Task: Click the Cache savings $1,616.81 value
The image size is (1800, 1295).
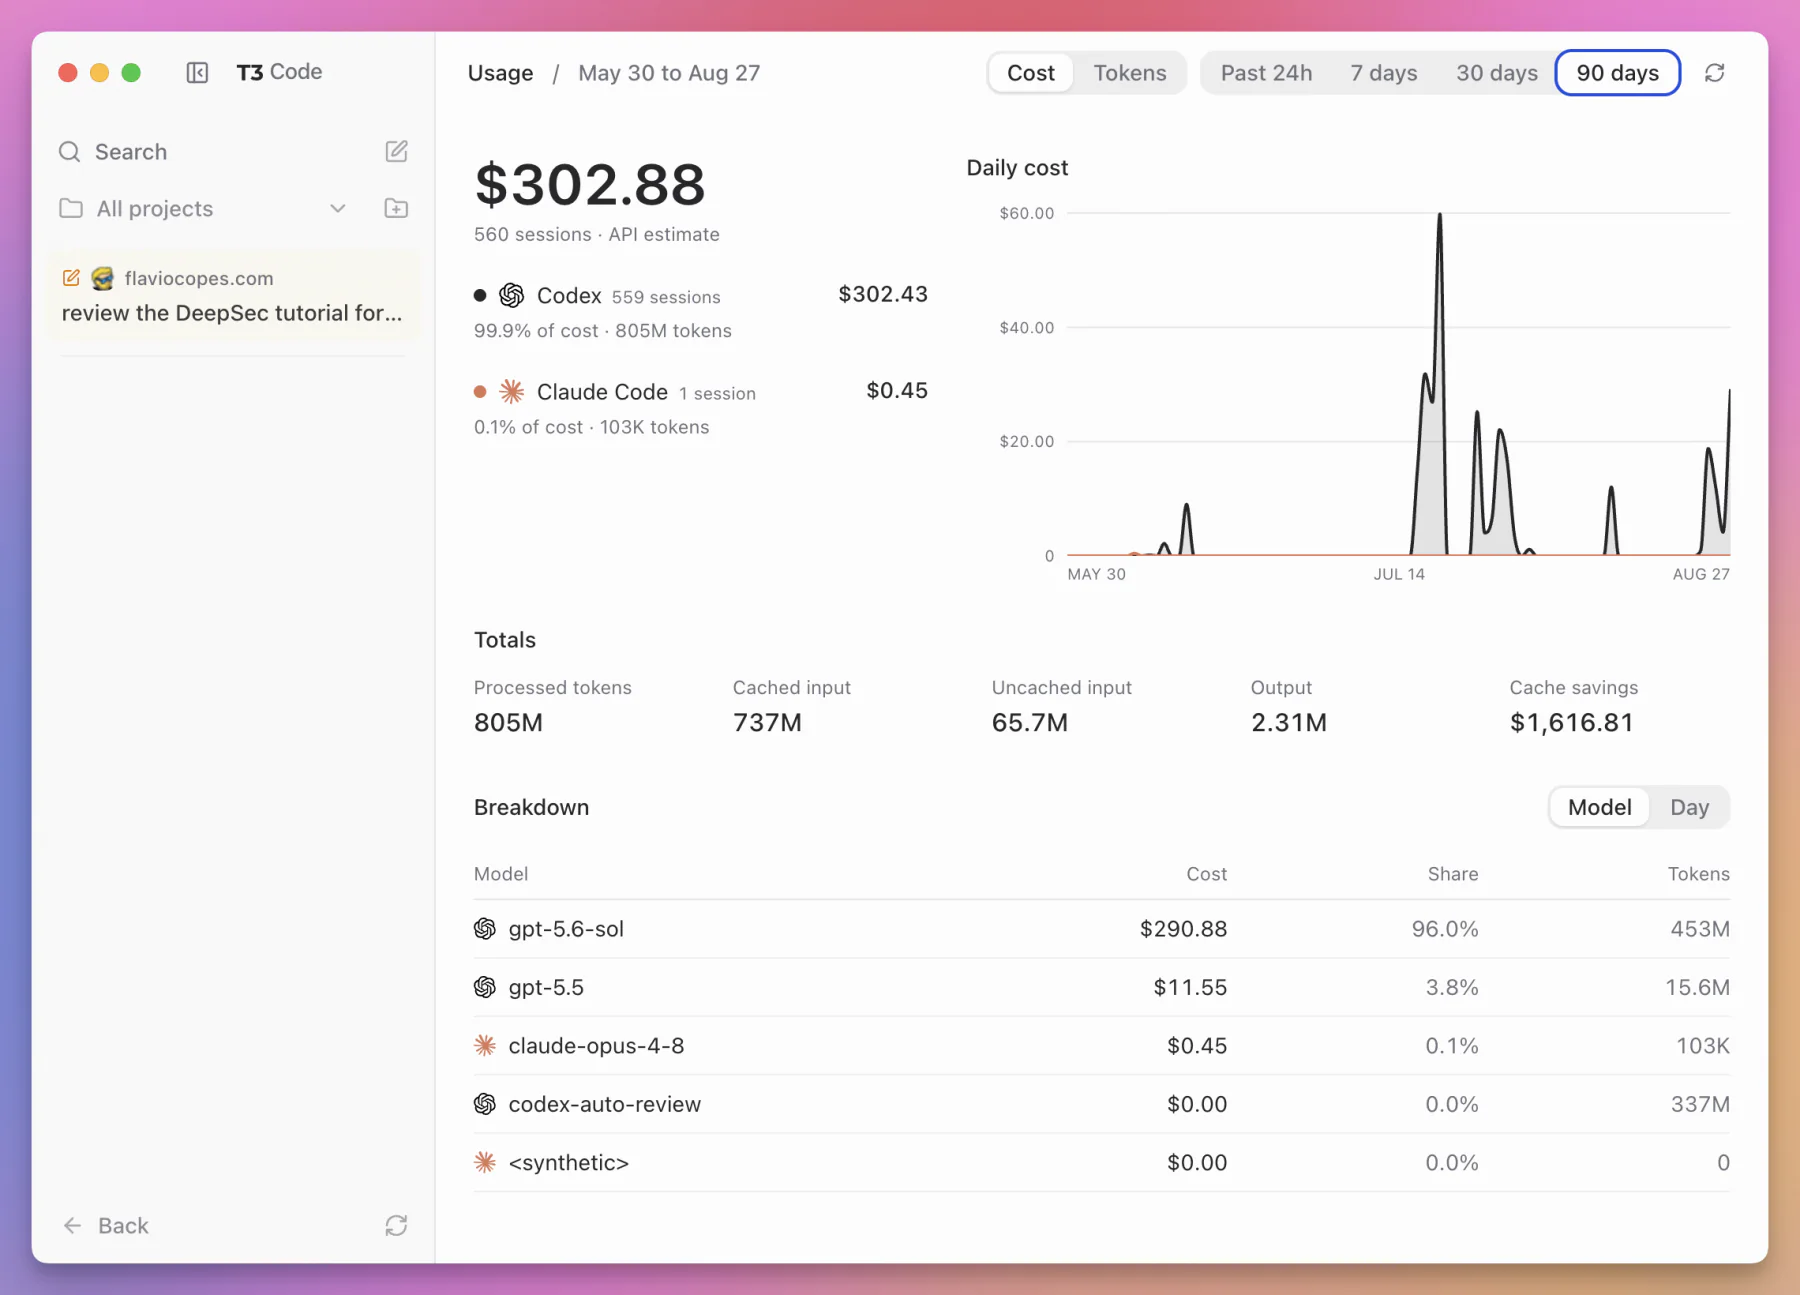Action: point(1571,722)
